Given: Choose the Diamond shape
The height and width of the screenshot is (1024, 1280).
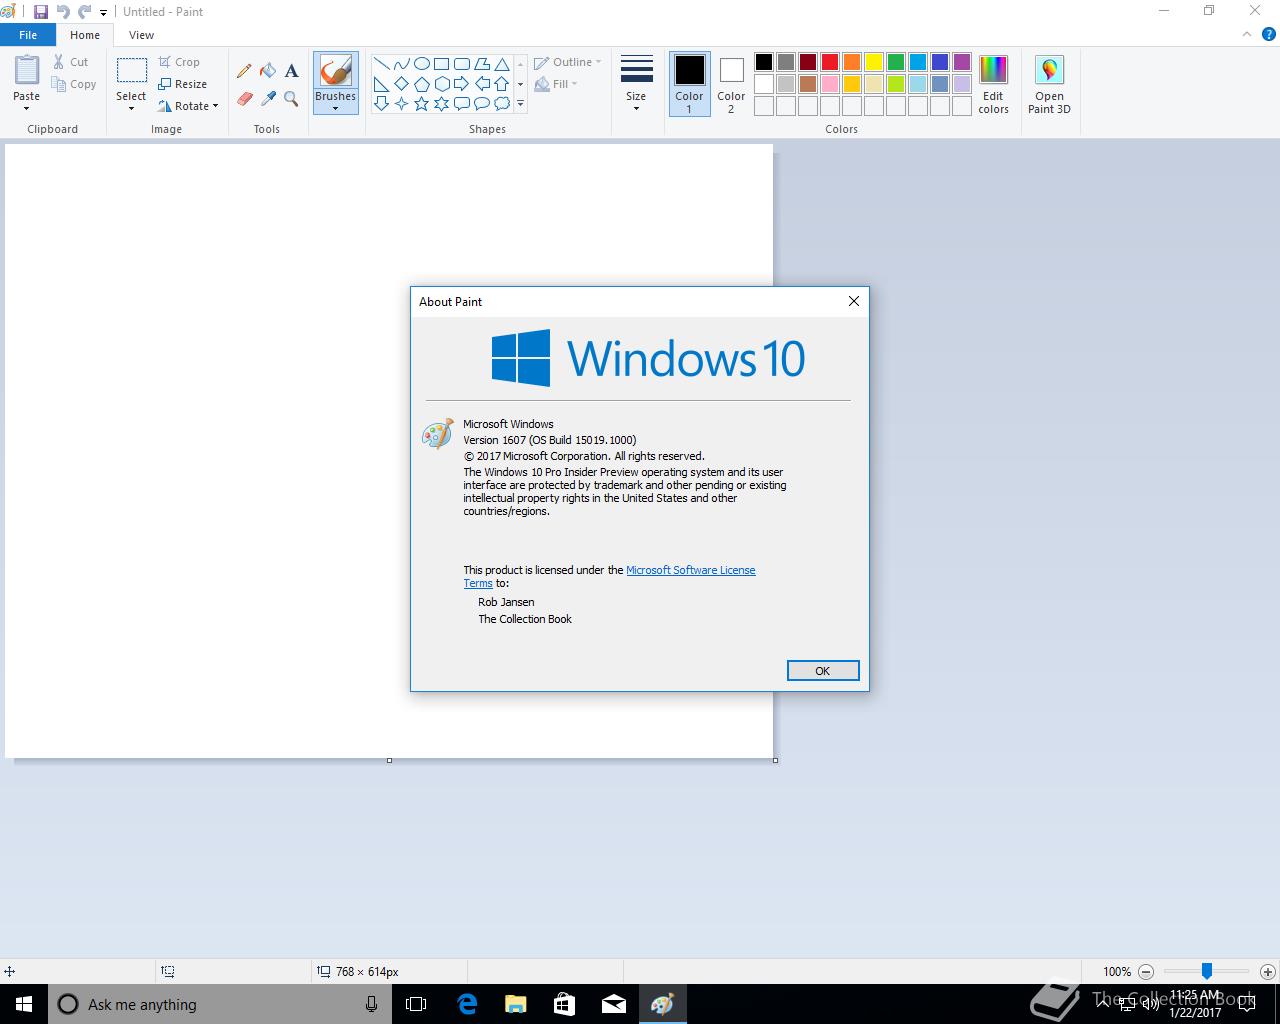Looking at the screenshot, I should tap(401, 84).
